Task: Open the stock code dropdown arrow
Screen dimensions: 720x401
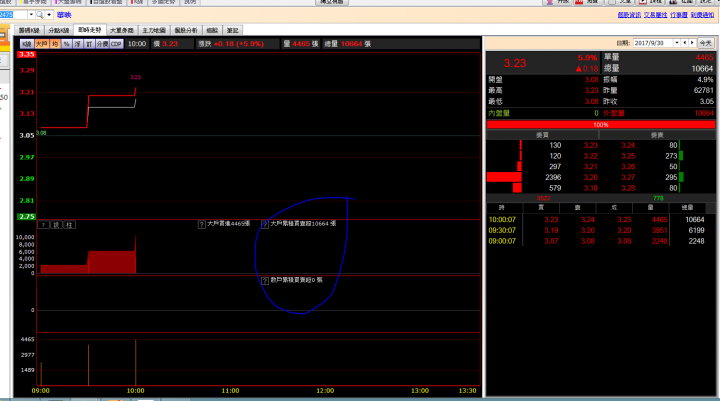Action: tap(31, 15)
